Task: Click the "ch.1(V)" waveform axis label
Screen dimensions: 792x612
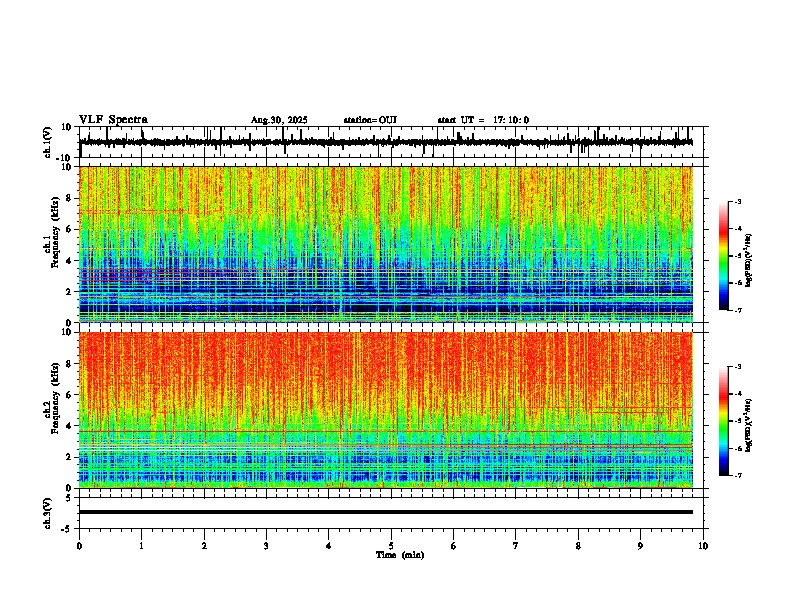Action: 48,142
